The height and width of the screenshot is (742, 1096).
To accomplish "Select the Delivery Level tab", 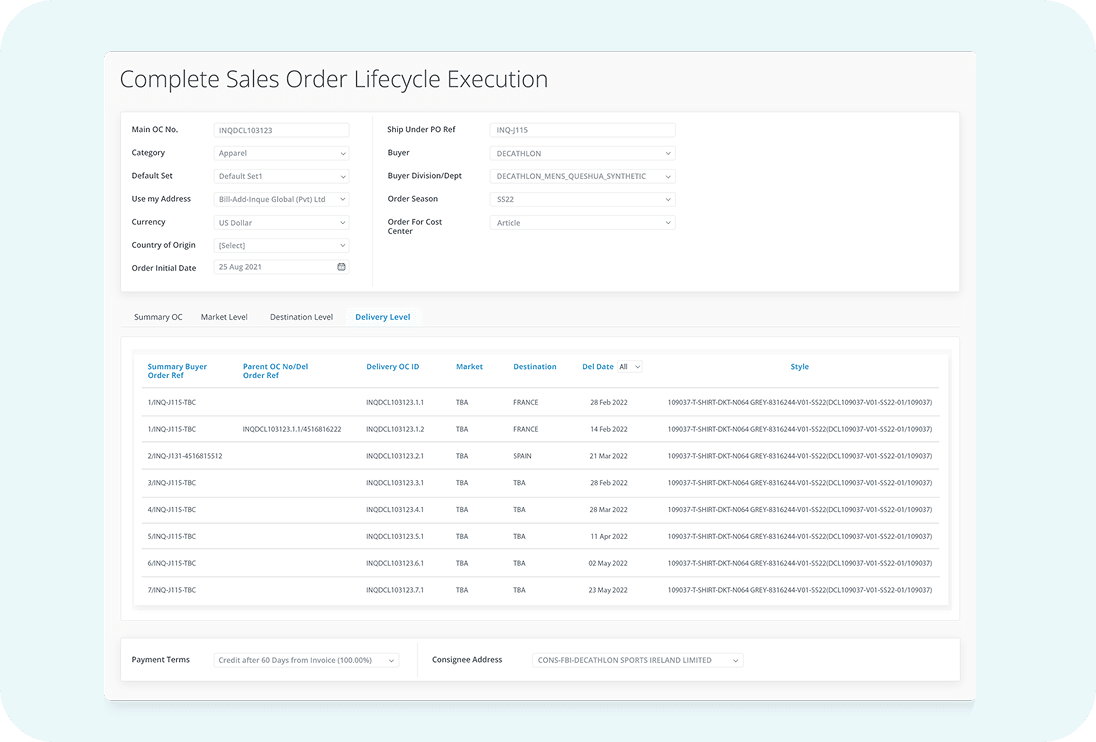I will (382, 317).
